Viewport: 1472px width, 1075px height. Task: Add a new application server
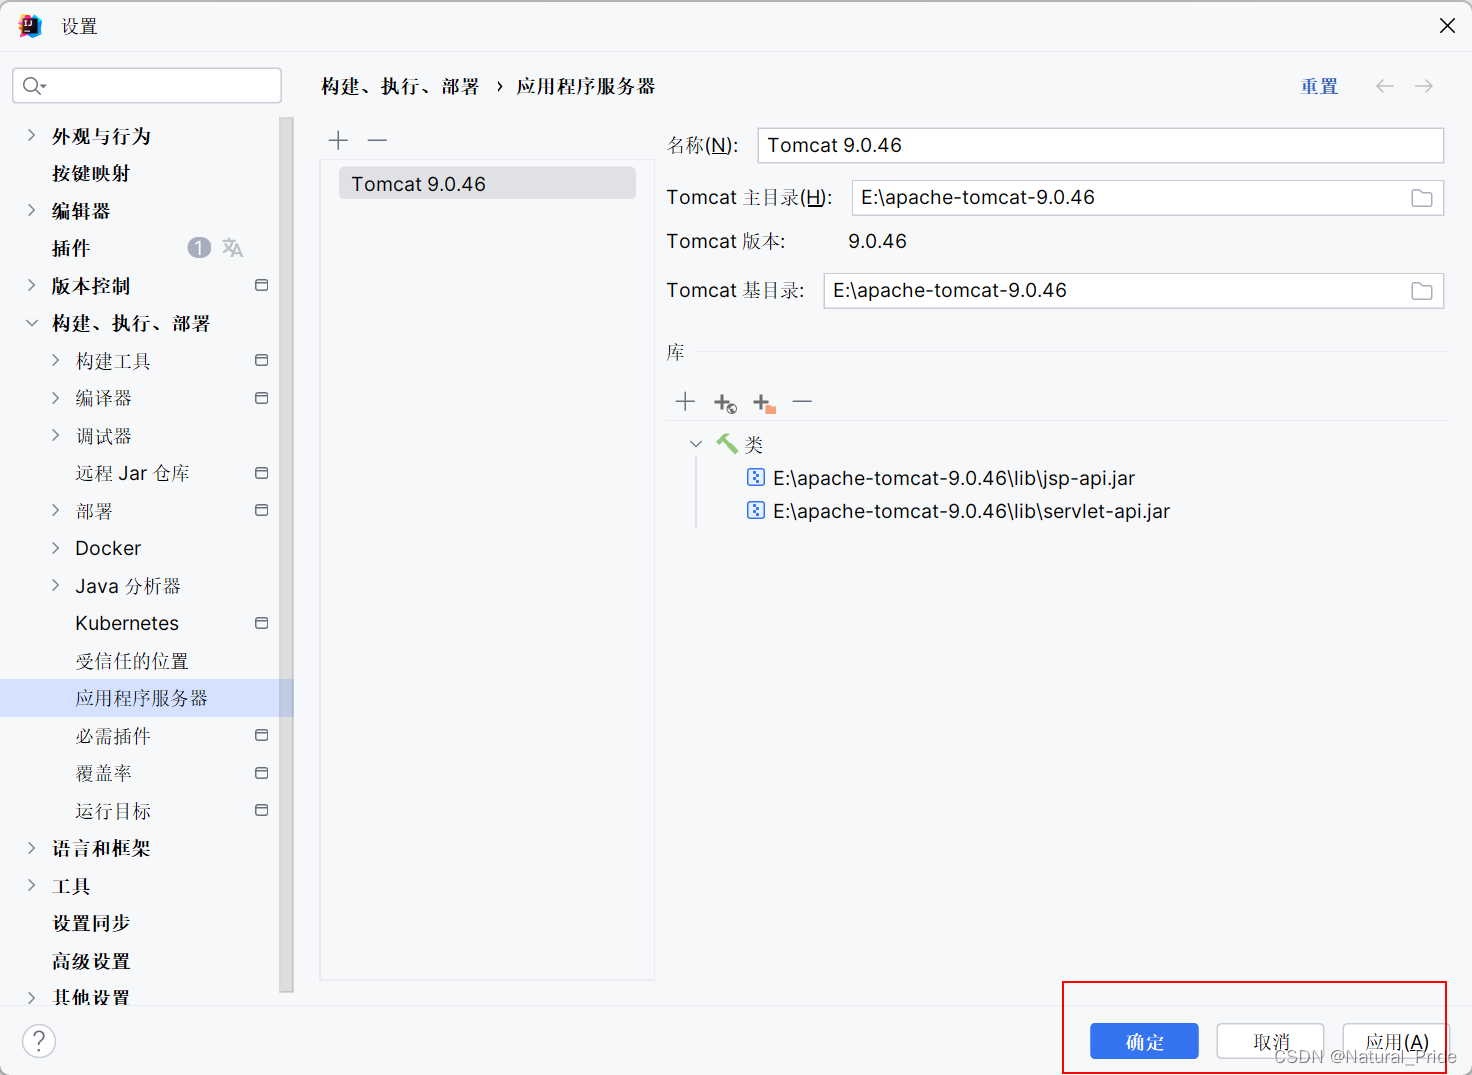click(338, 140)
